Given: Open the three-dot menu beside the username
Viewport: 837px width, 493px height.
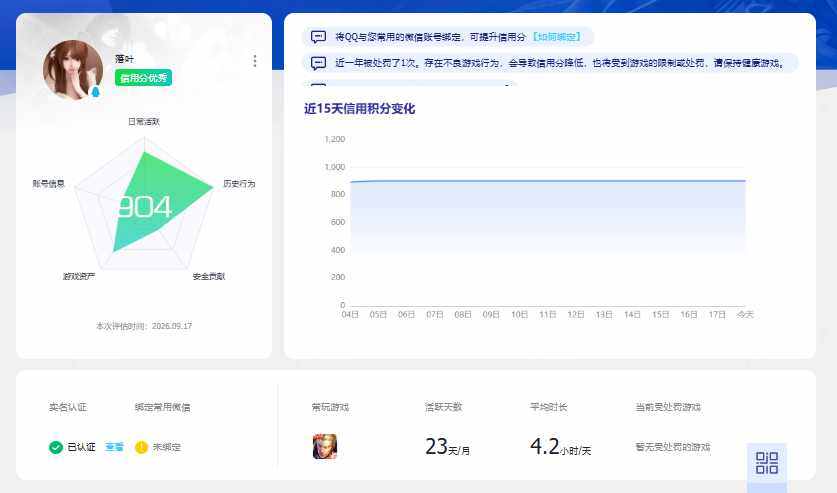Looking at the screenshot, I should (x=255, y=61).
